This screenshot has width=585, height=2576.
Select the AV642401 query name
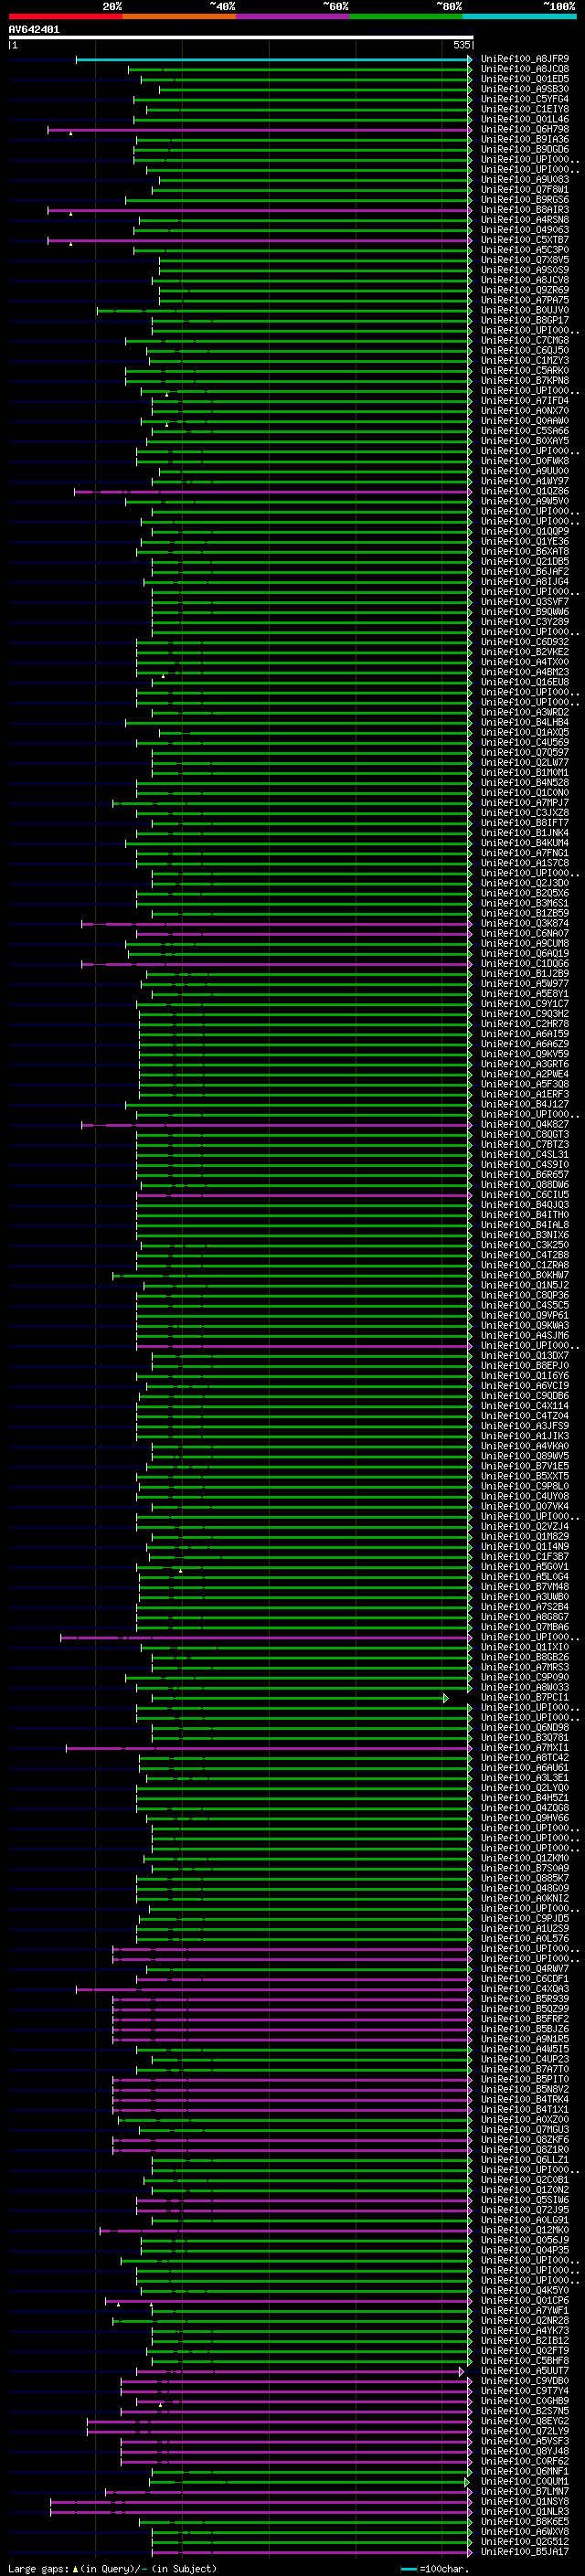(x=34, y=29)
